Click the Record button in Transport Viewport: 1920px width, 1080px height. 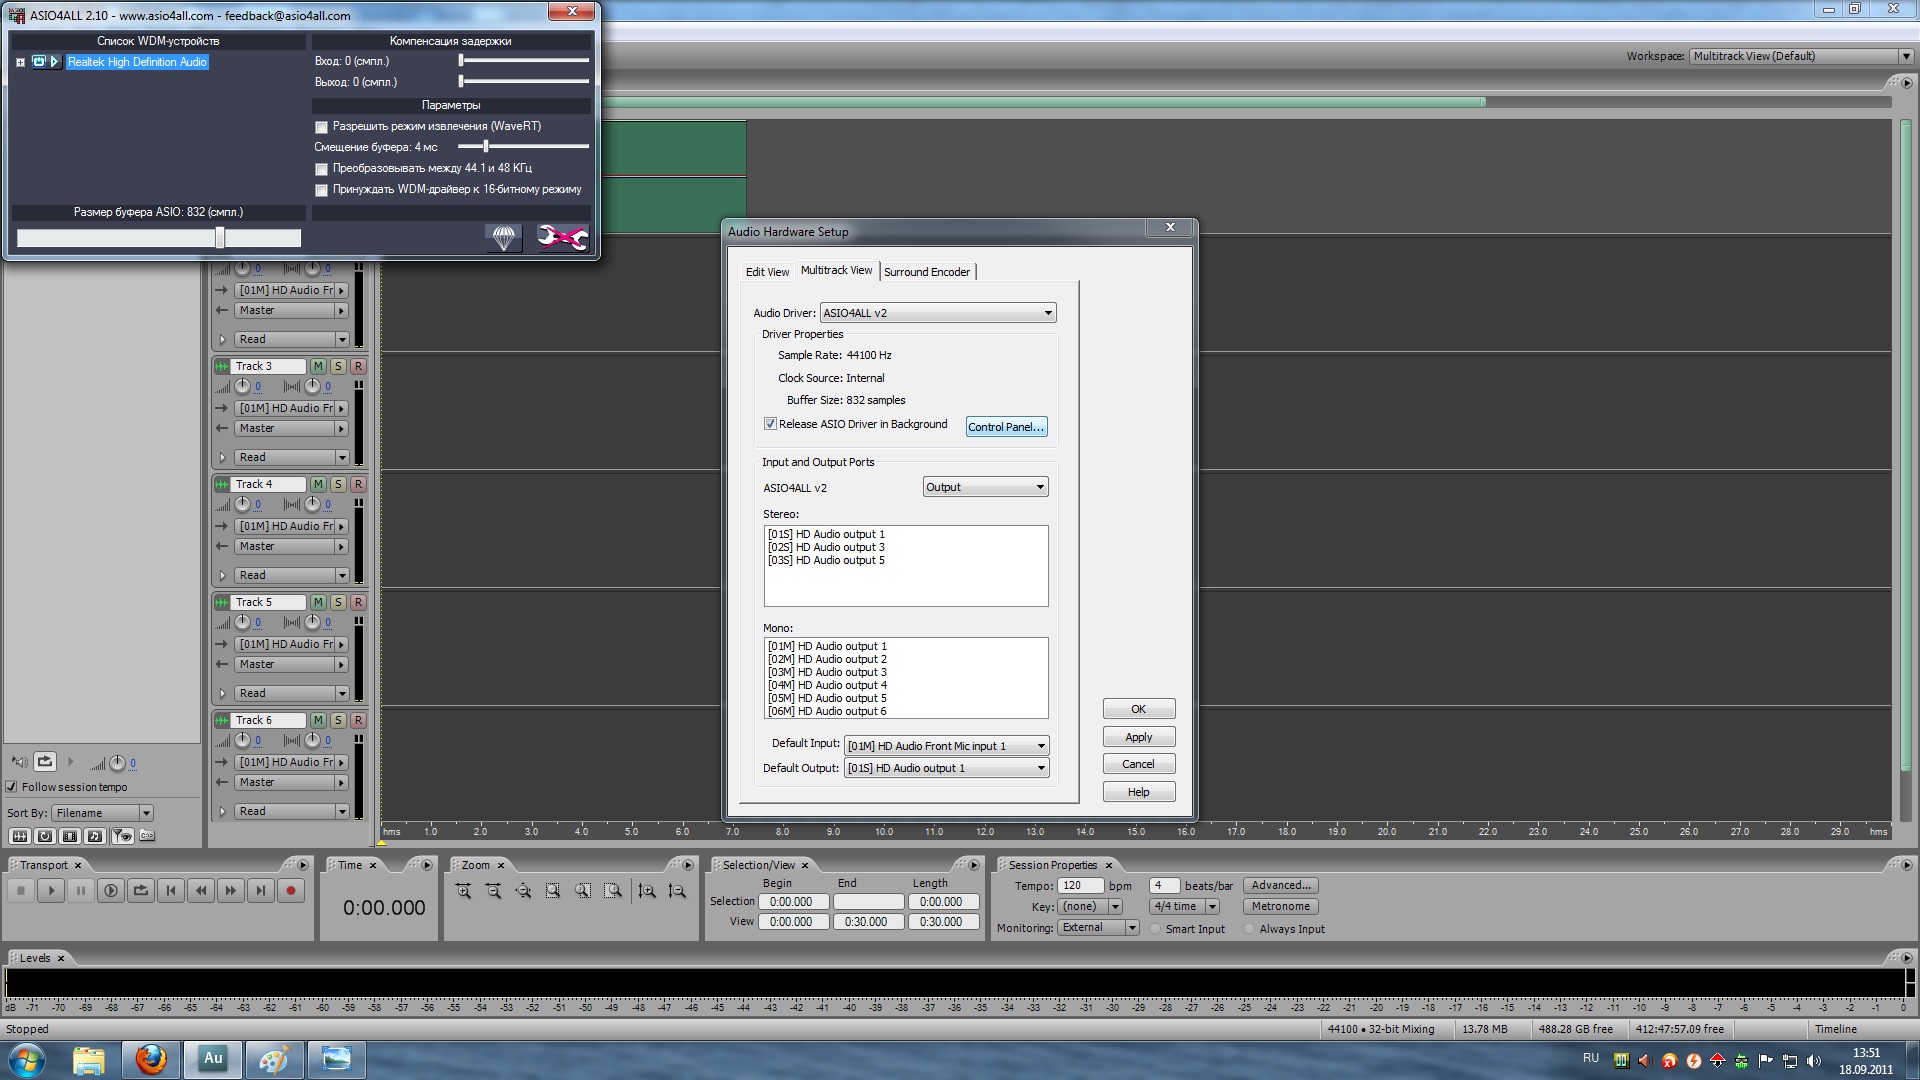(x=290, y=890)
